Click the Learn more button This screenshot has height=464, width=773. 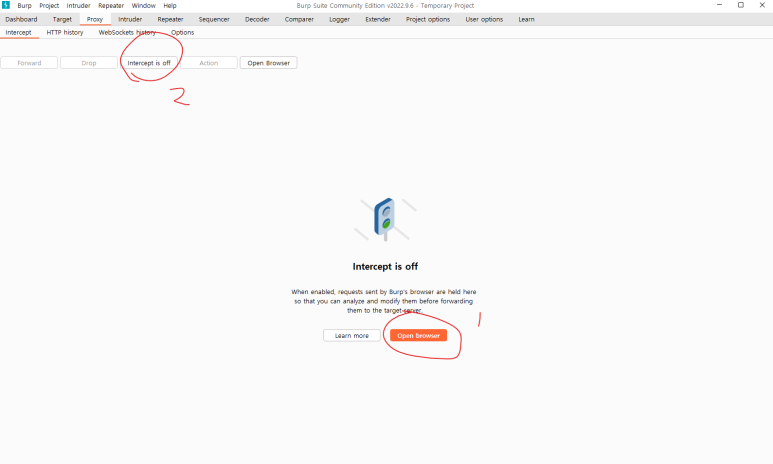351,335
